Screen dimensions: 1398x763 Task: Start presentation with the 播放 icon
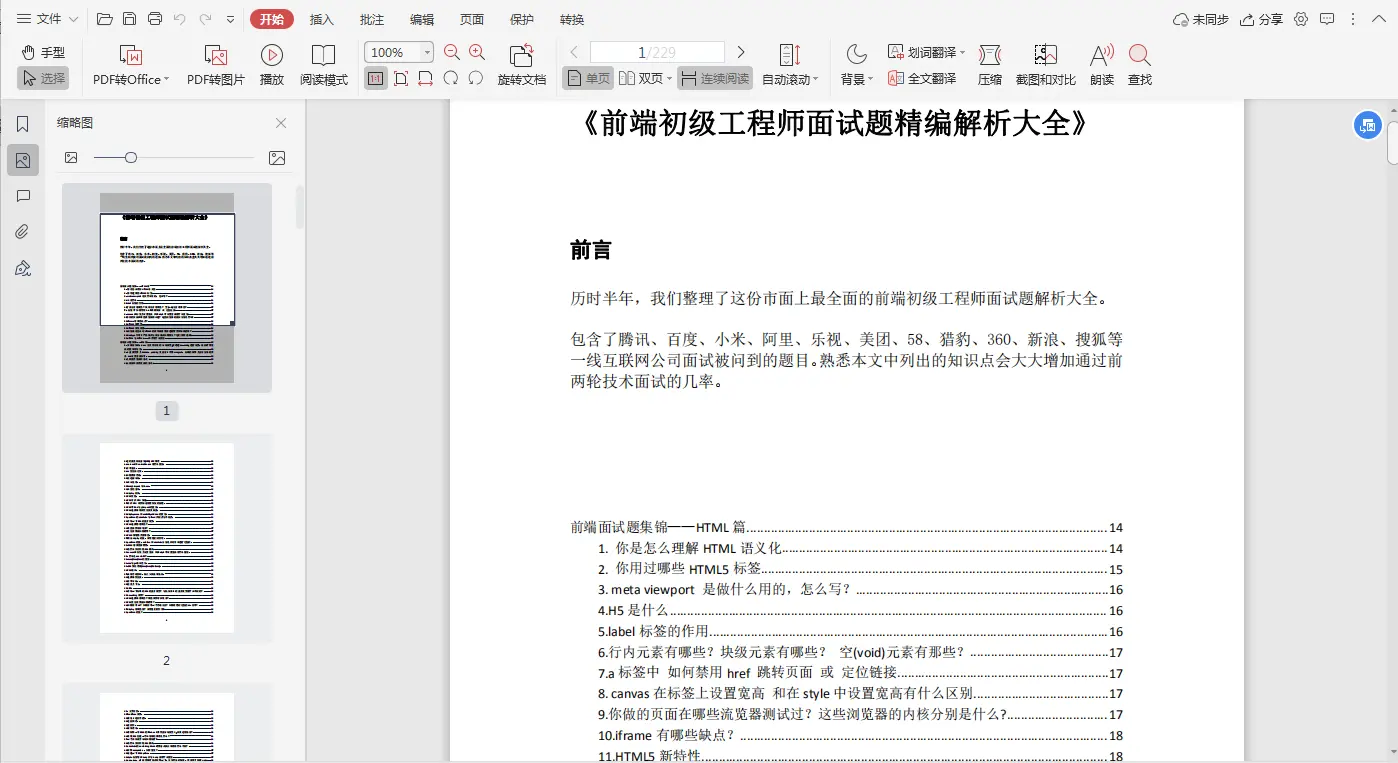[x=272, y=63]
